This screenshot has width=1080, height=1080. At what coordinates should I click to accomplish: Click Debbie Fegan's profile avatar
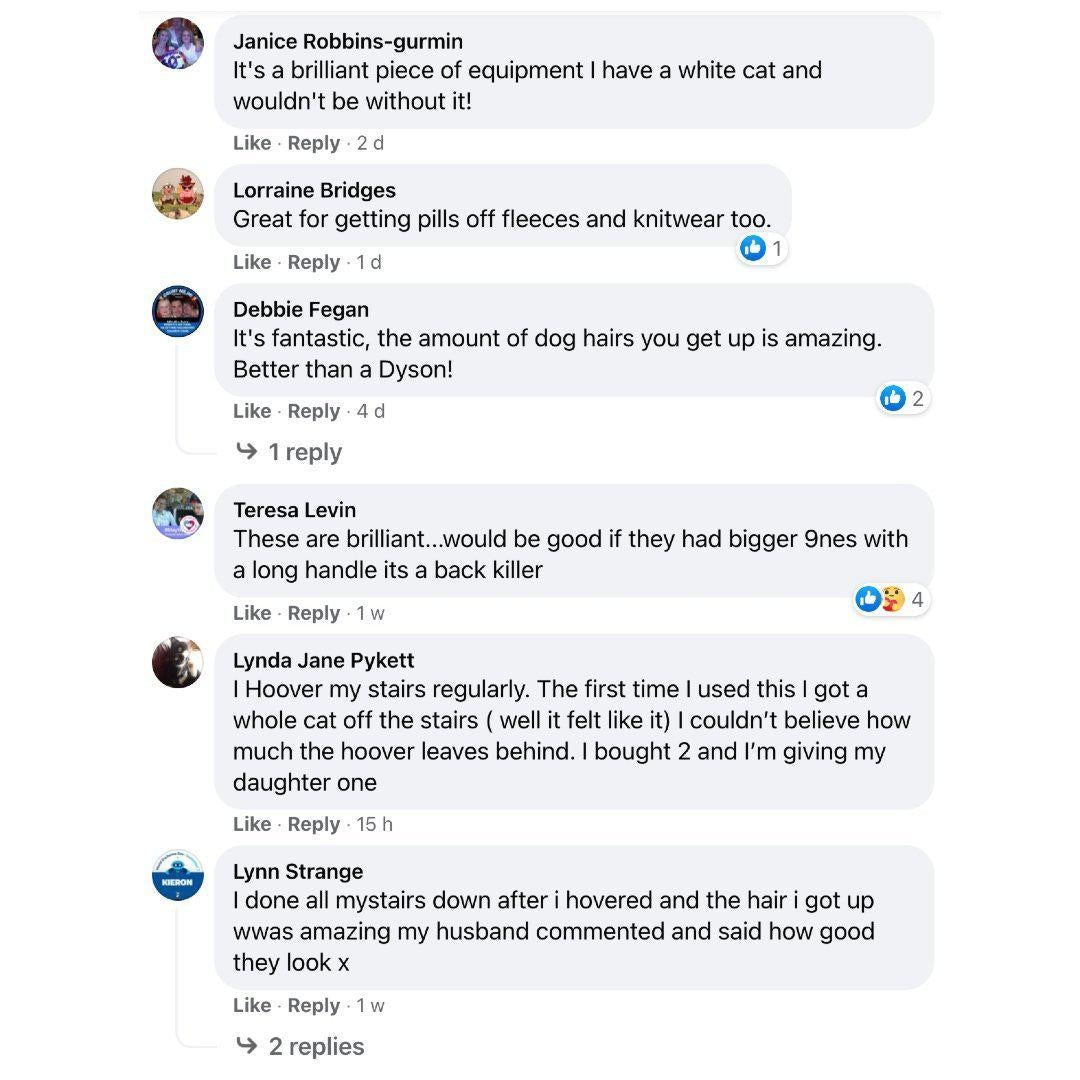click(178, 312)
